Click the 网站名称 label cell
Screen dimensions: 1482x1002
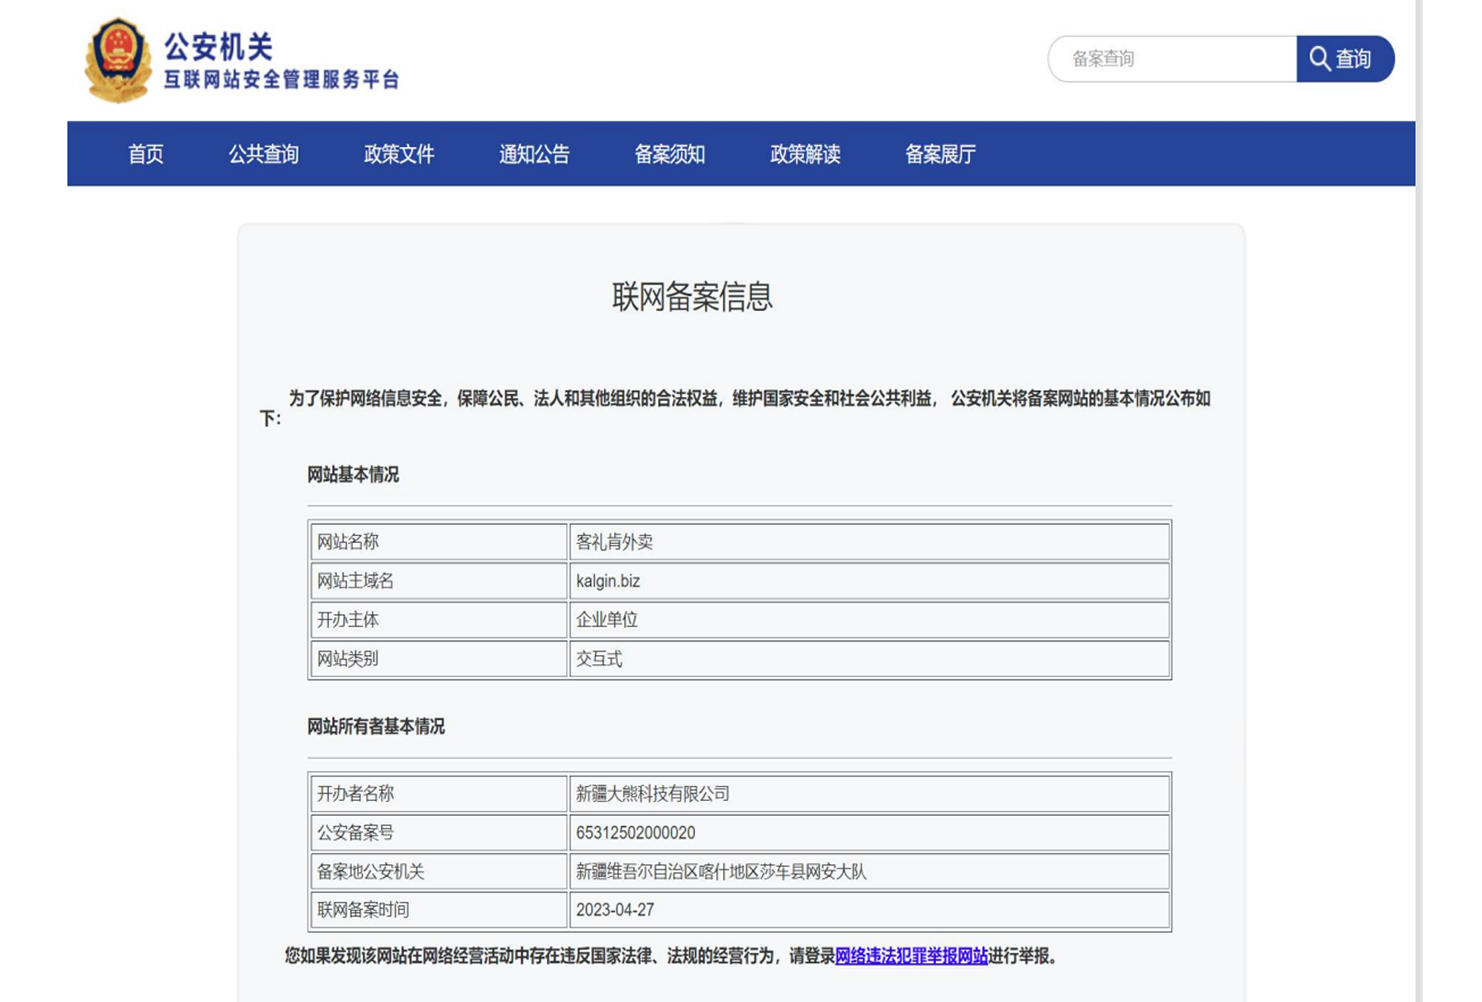click(439, 542)
